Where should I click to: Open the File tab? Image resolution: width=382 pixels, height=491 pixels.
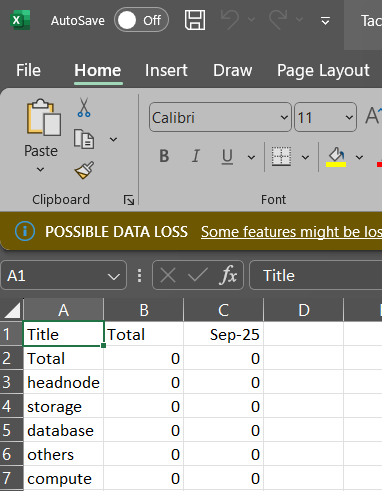(x=28, y=70)
